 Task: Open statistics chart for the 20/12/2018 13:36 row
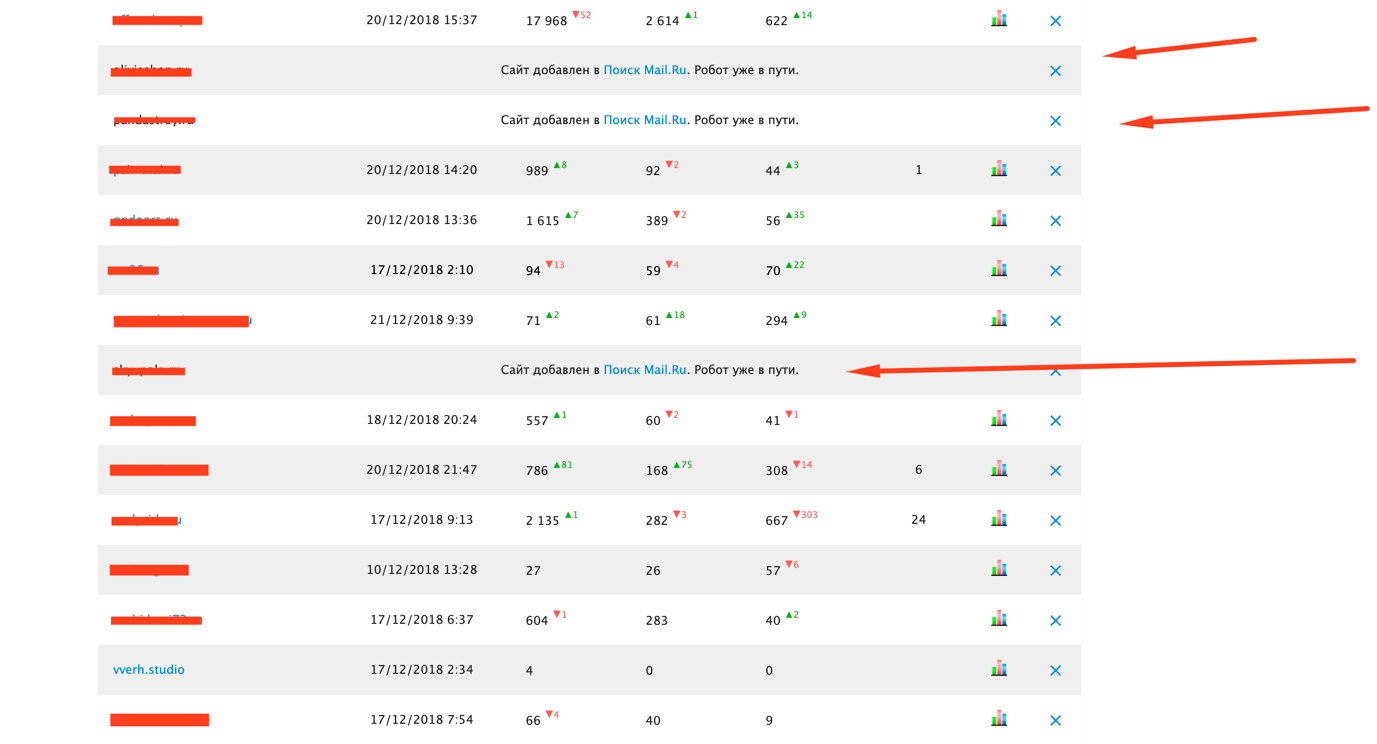999,219
